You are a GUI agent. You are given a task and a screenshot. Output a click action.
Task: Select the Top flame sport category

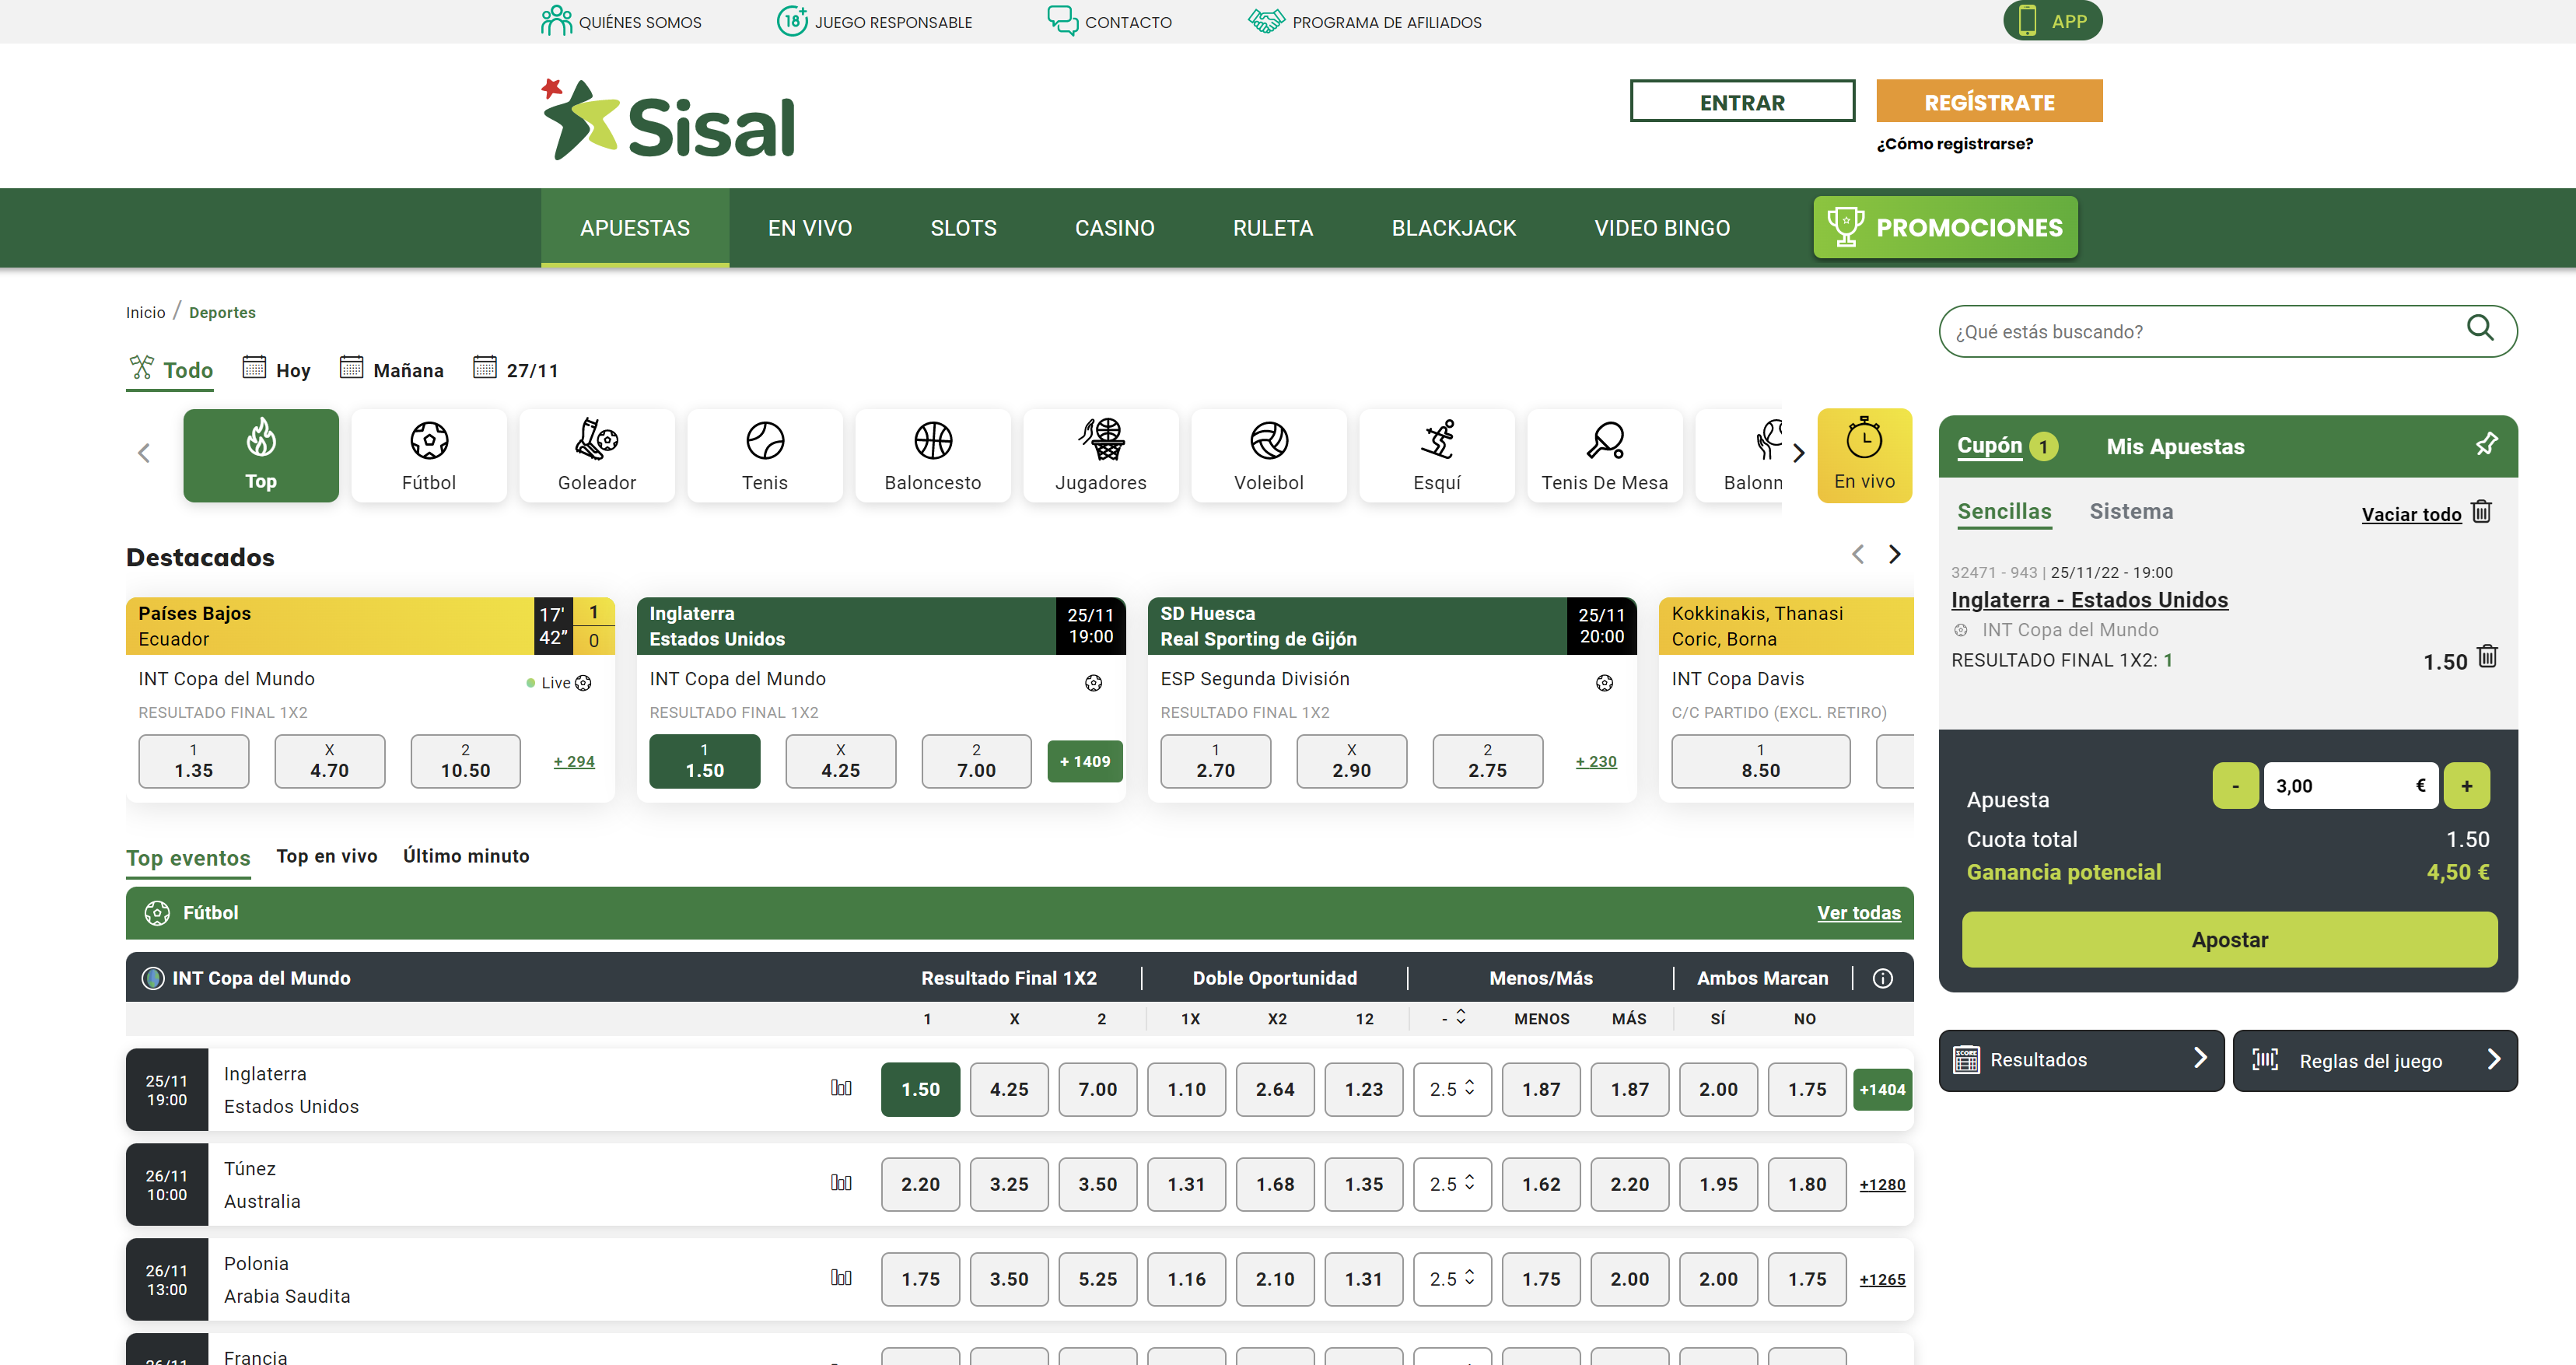click(x=260, y=455)
